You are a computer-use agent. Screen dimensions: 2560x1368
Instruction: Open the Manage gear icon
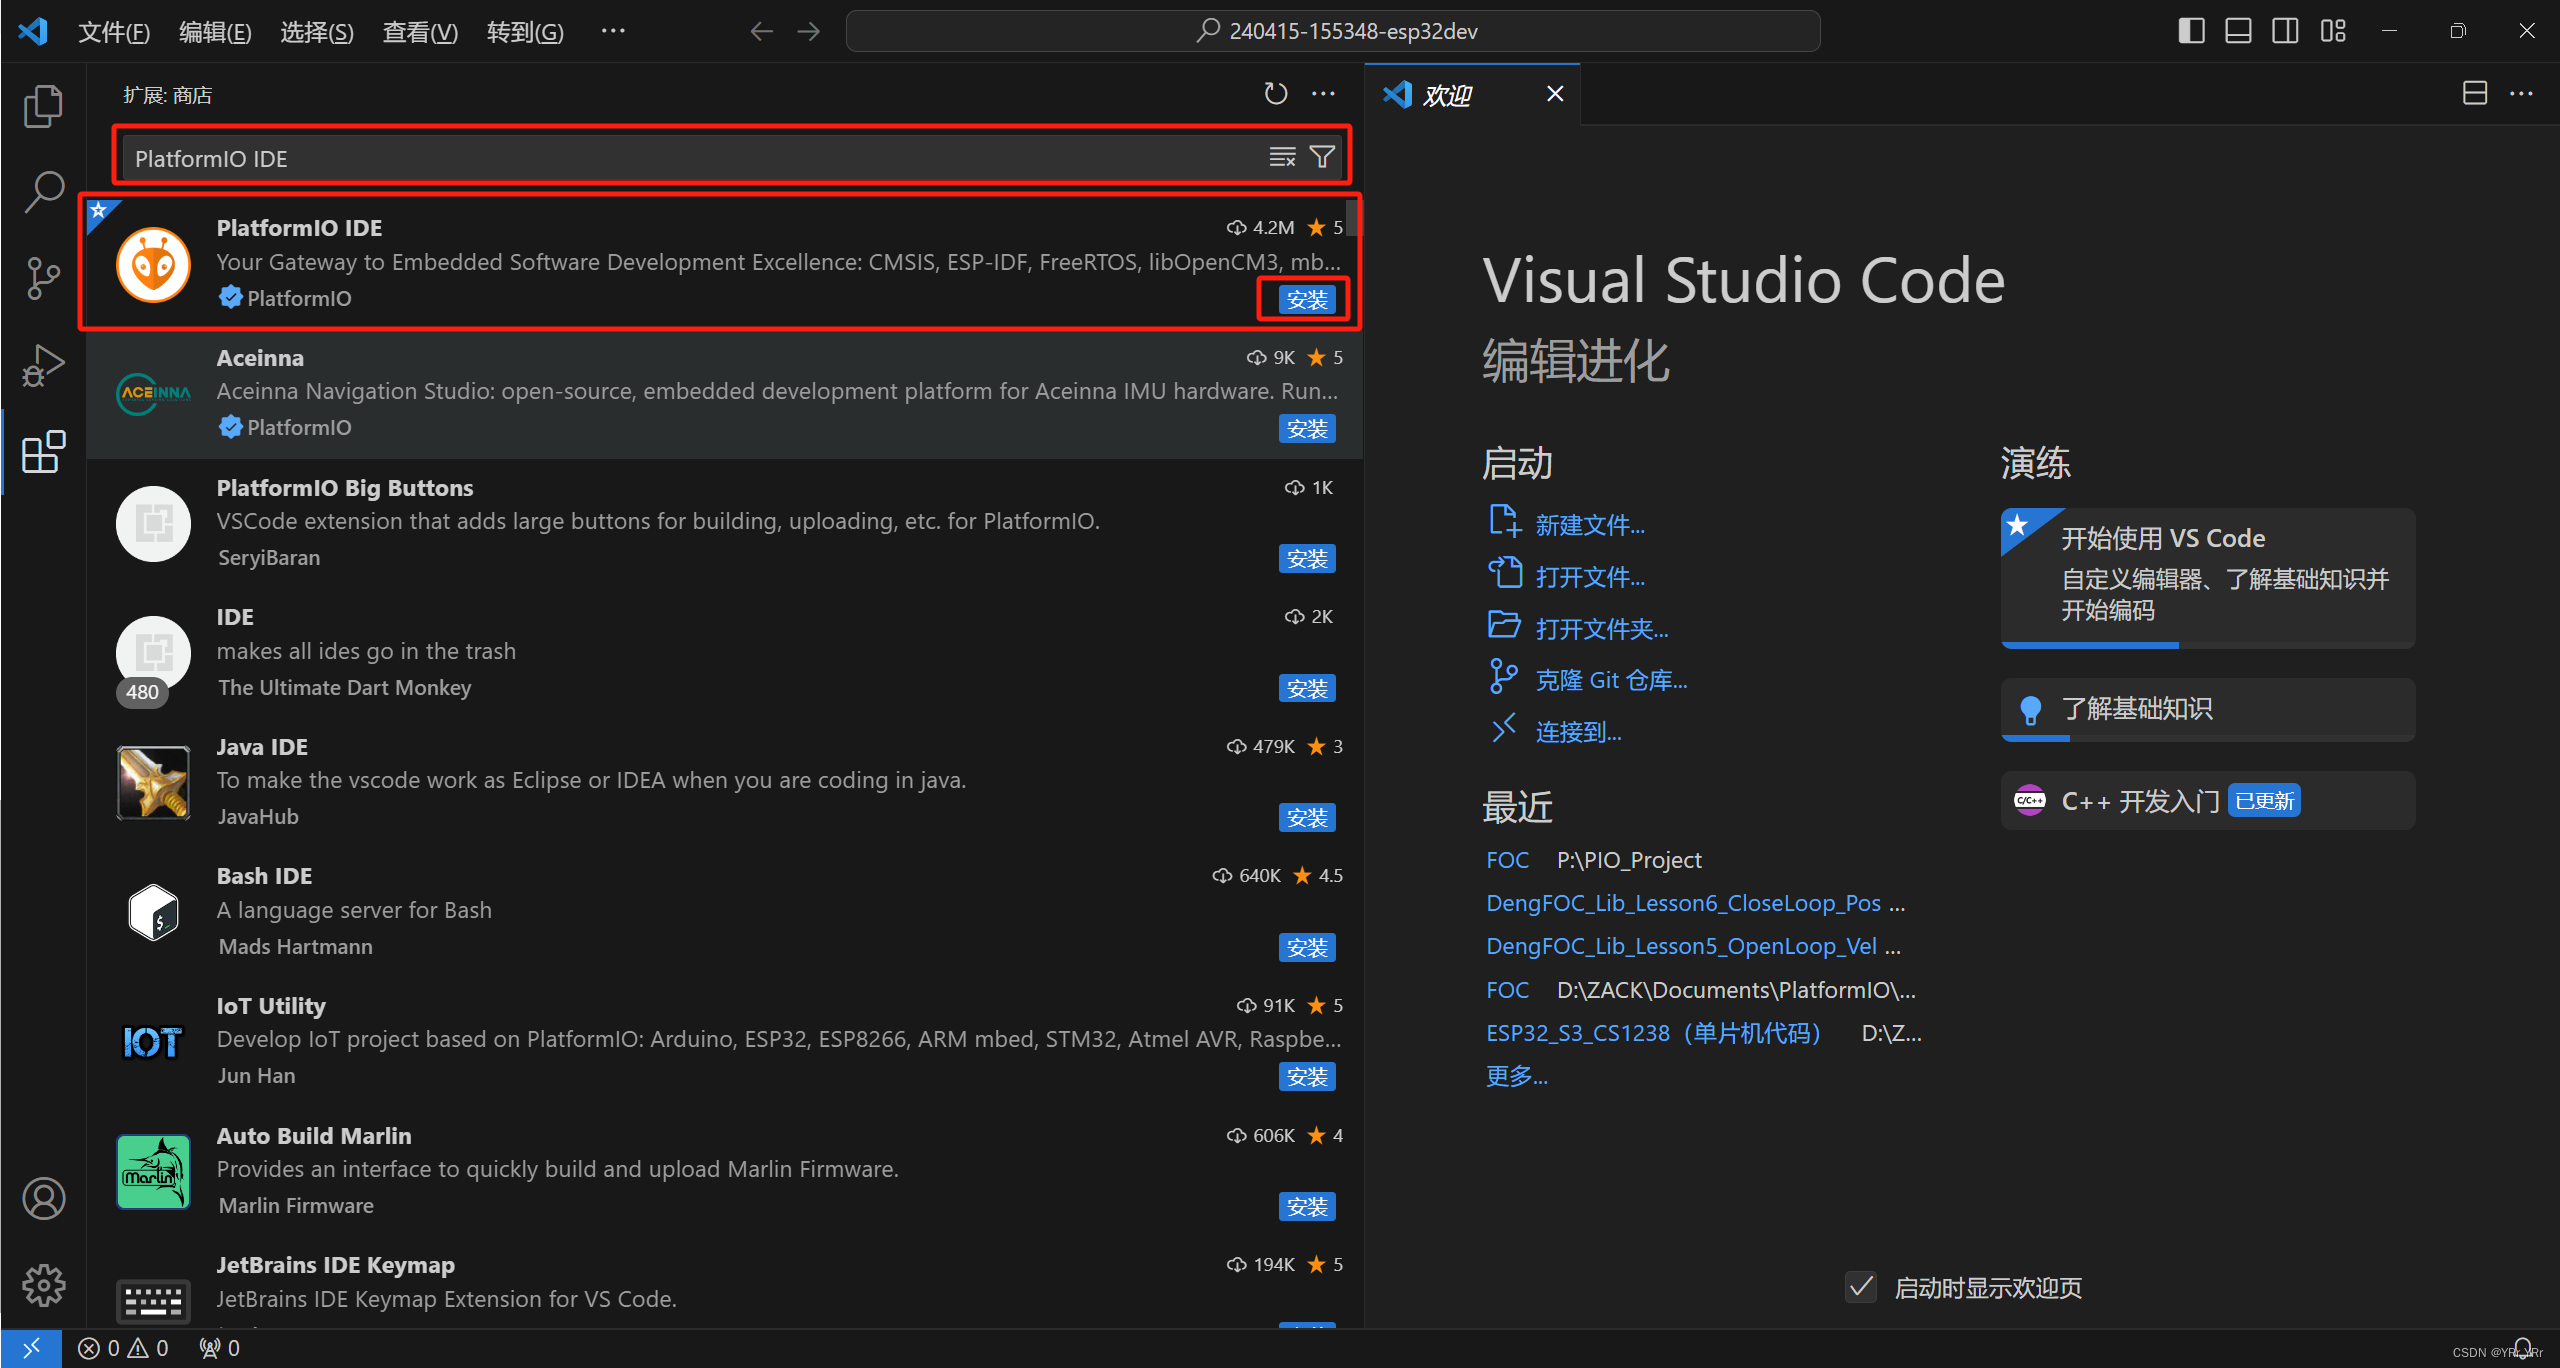[43, 1284]
